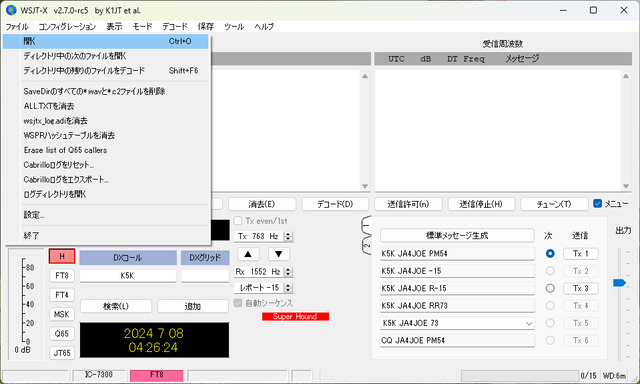This screenshot has height=384, width=640.
Task: Click the pink FT8 status bar label
Action: tap(157, 375)
